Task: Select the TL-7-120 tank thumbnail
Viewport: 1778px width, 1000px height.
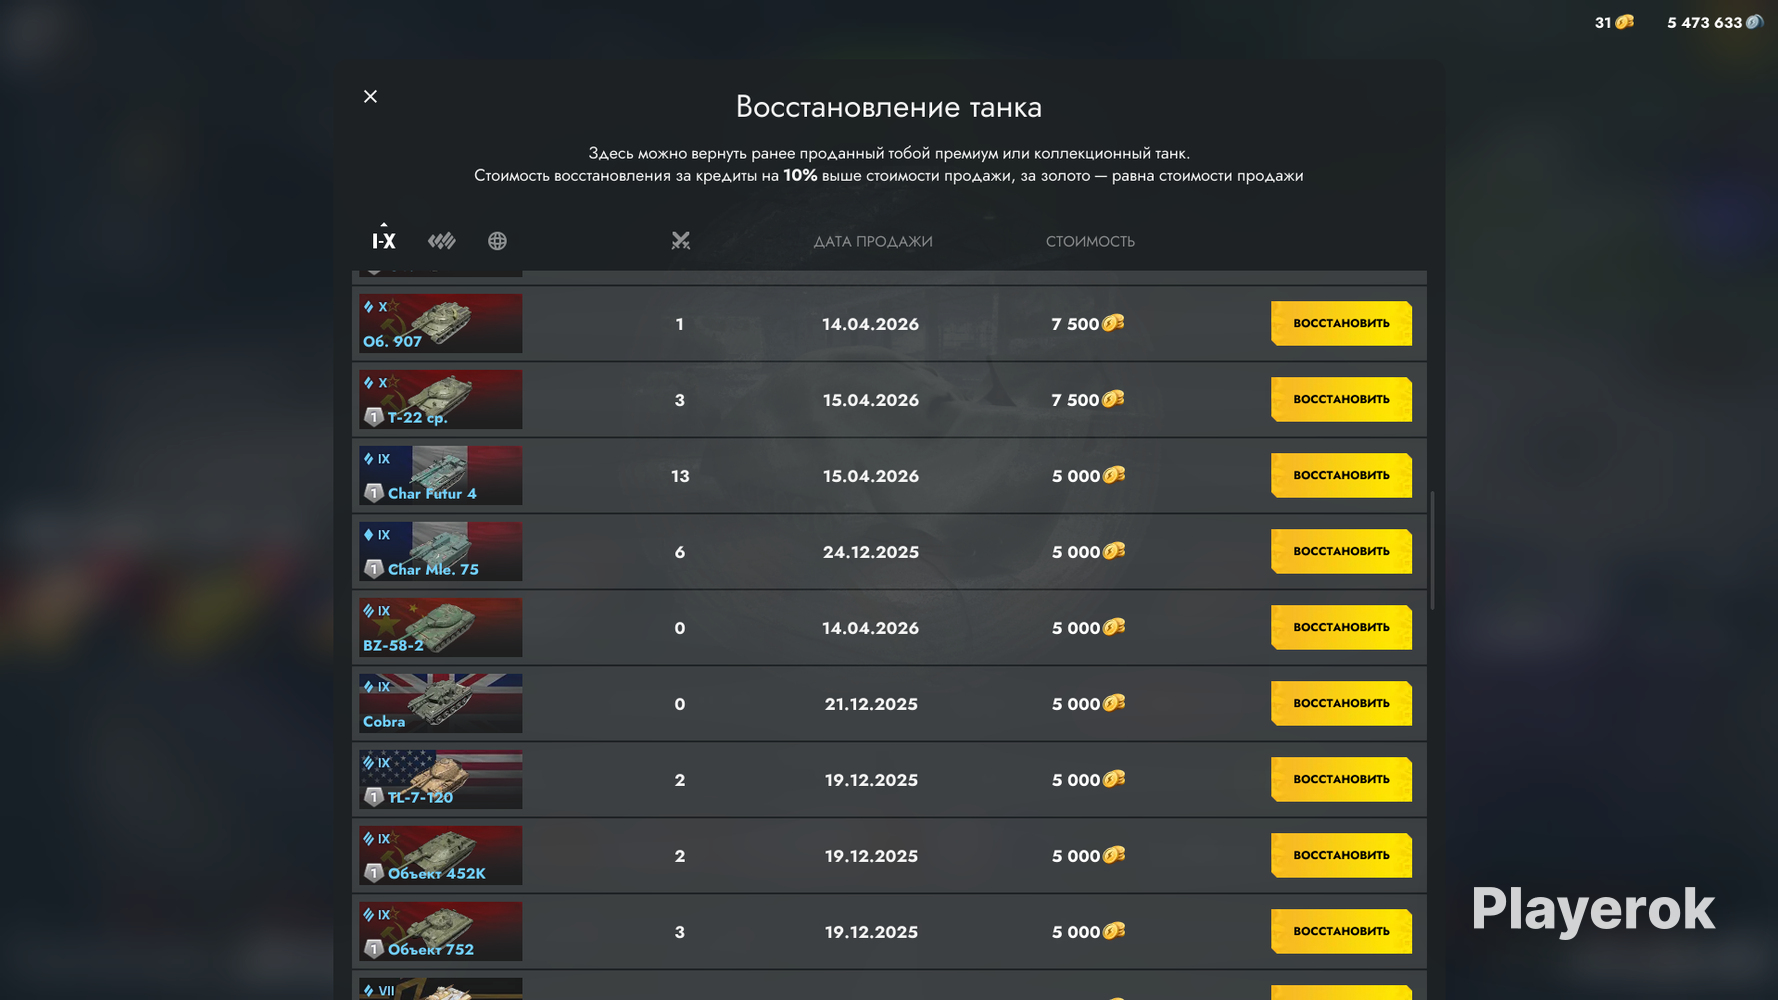Action: [x=441, y=779]
